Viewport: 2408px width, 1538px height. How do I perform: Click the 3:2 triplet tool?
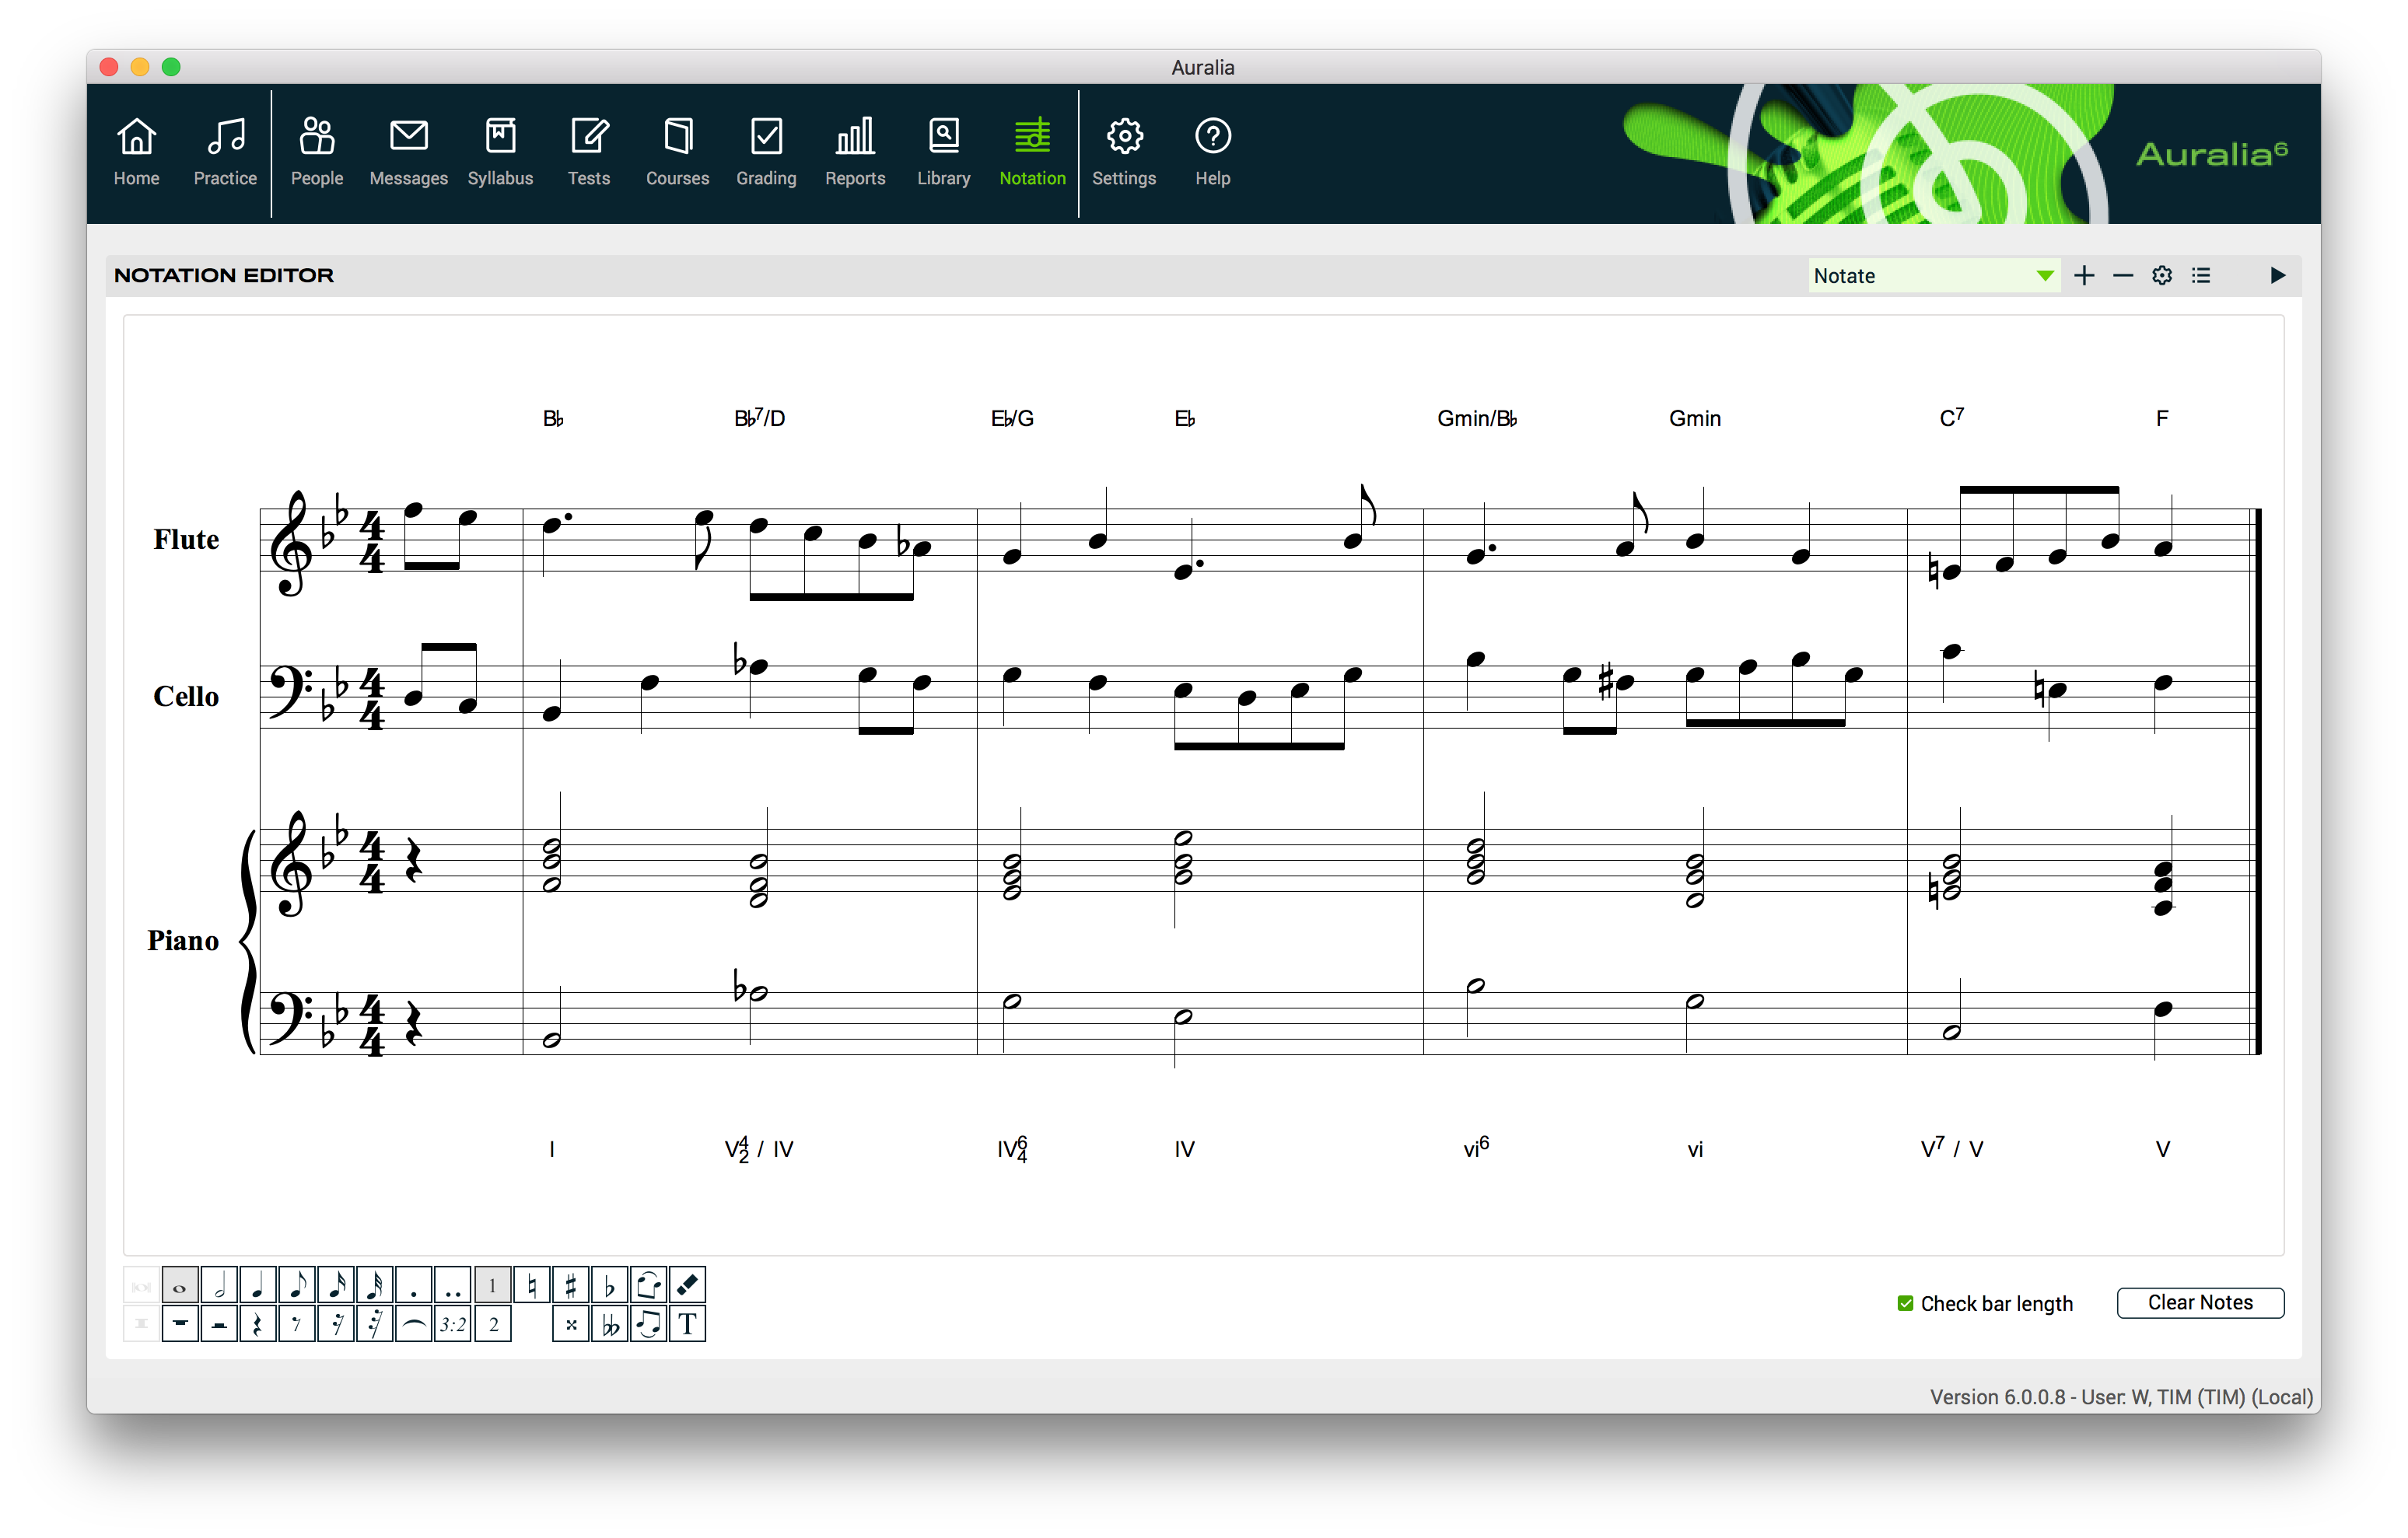(x=453, y=1325)
